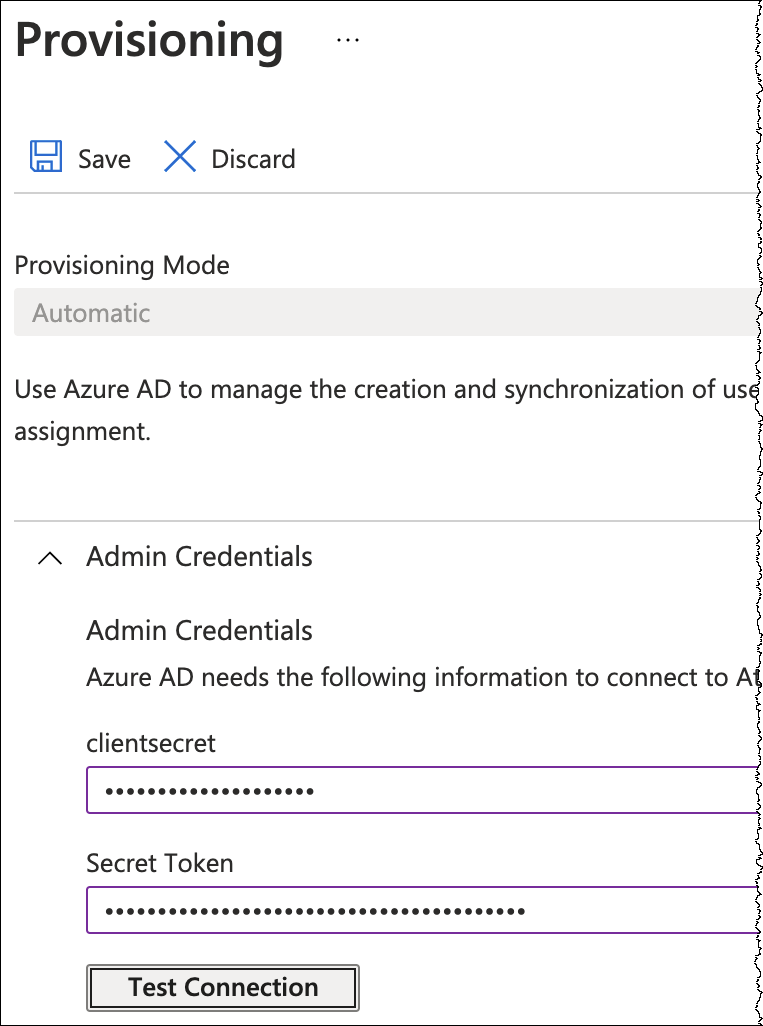Click the Save text in the toolbar
The width and height of the screenshot is (763, 1026).
tap(104, 159)
